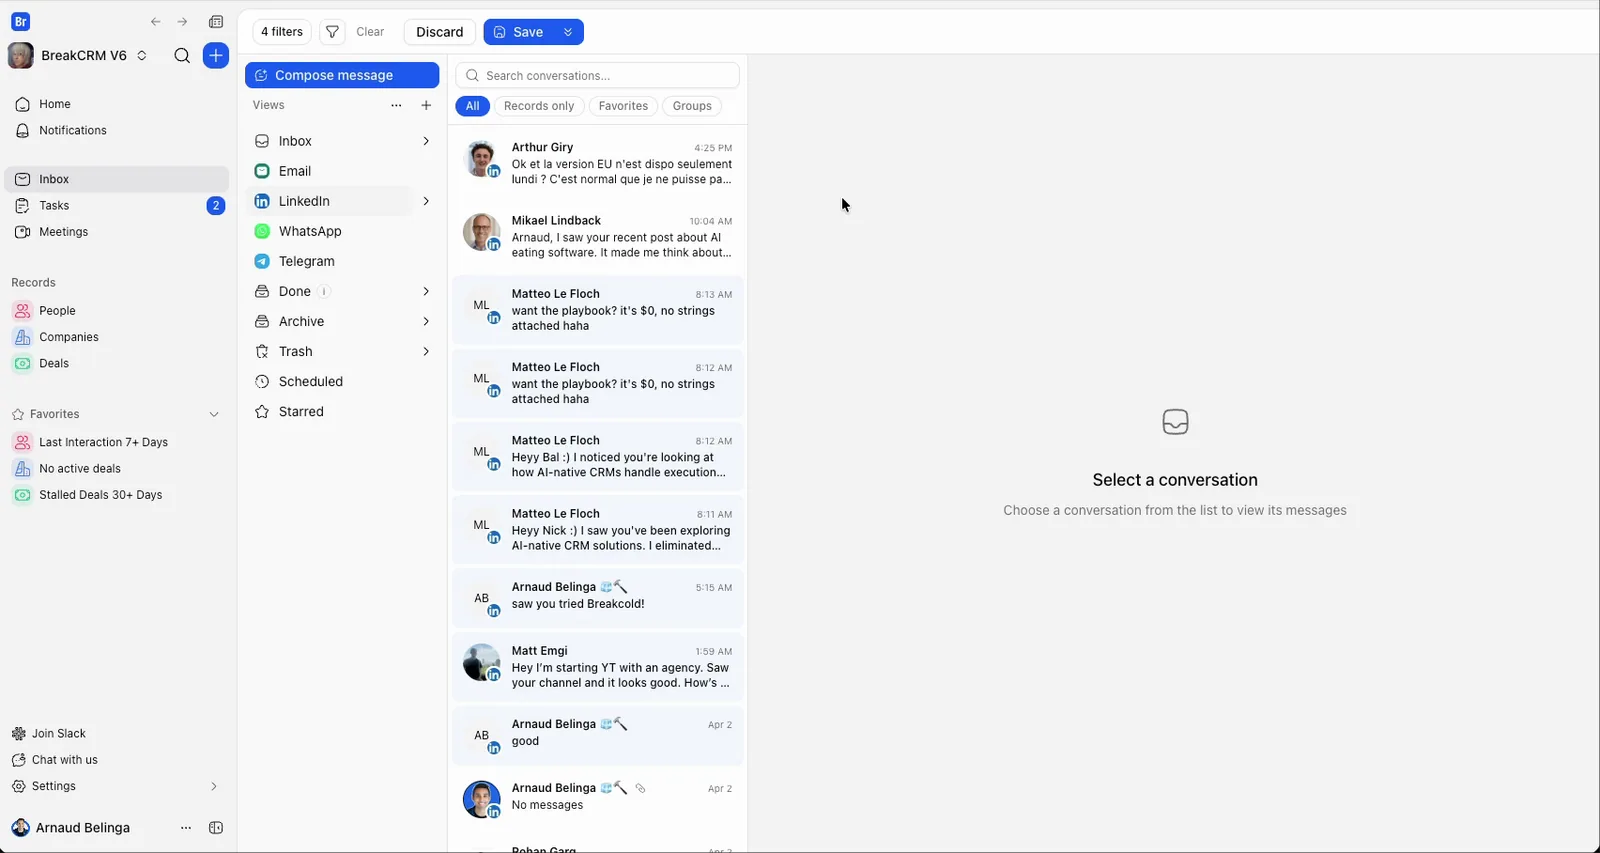Open the Save button dropdown arrow
Image resolution: width=1600 pixels, height=853 pixels.
tap(568, 32)
